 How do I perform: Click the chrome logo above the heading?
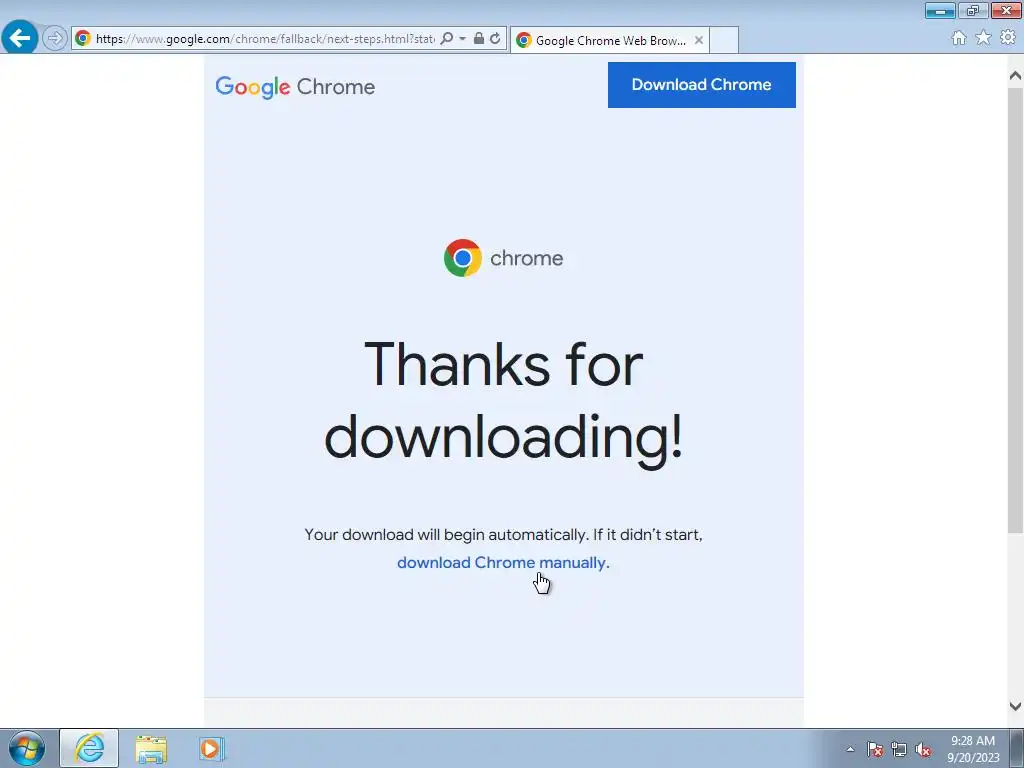coord(503,258)
